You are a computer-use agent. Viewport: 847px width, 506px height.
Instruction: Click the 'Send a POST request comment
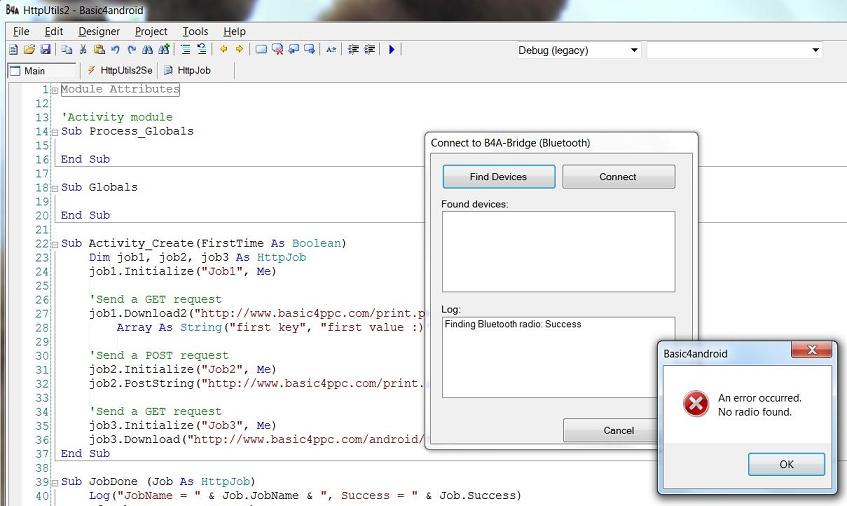coord(159,355)
